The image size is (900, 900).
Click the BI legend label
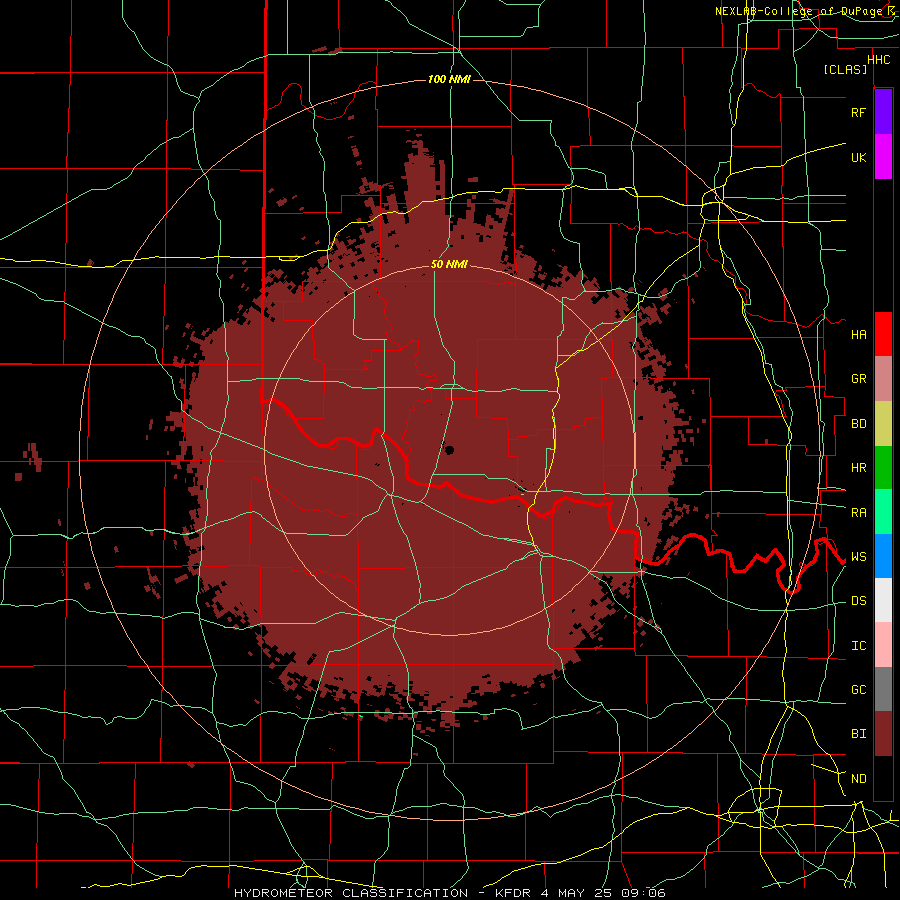pyautogui.click(x=858, y=734)
